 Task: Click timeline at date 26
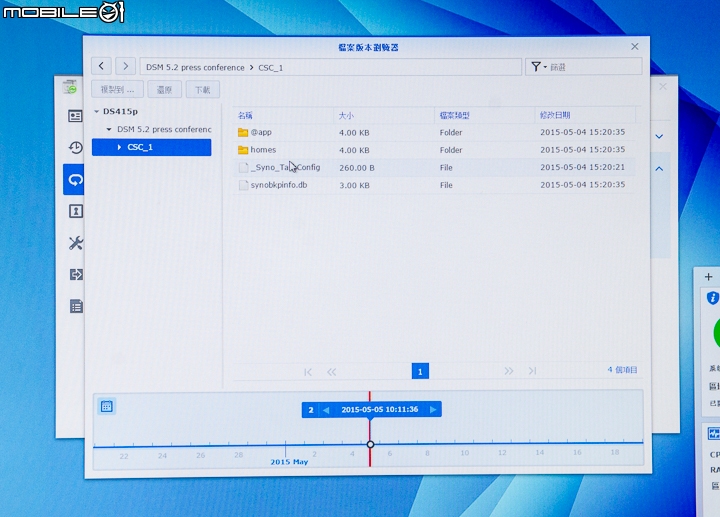(201, 455)
